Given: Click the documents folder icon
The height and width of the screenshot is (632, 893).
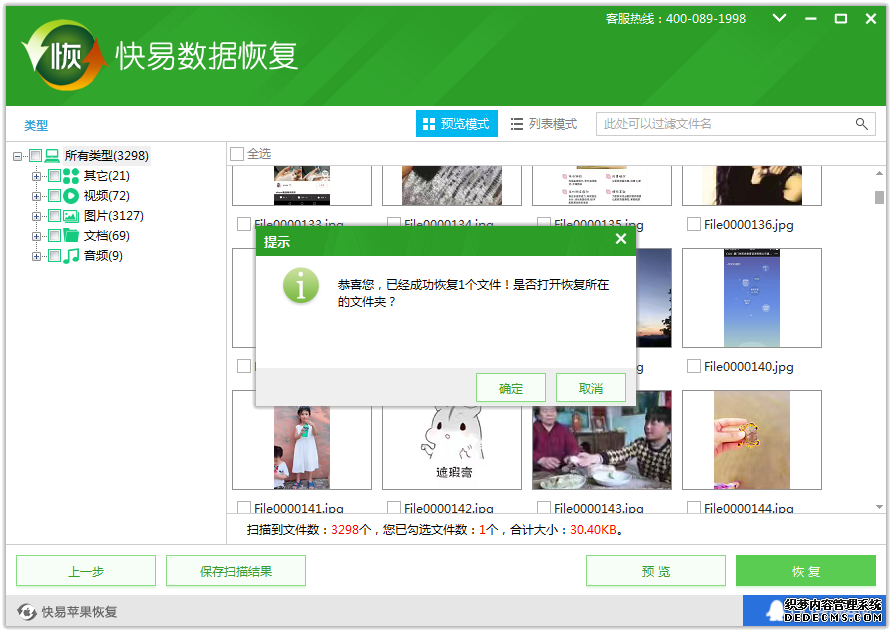Looking at the screenshot, I should point(71,236).
